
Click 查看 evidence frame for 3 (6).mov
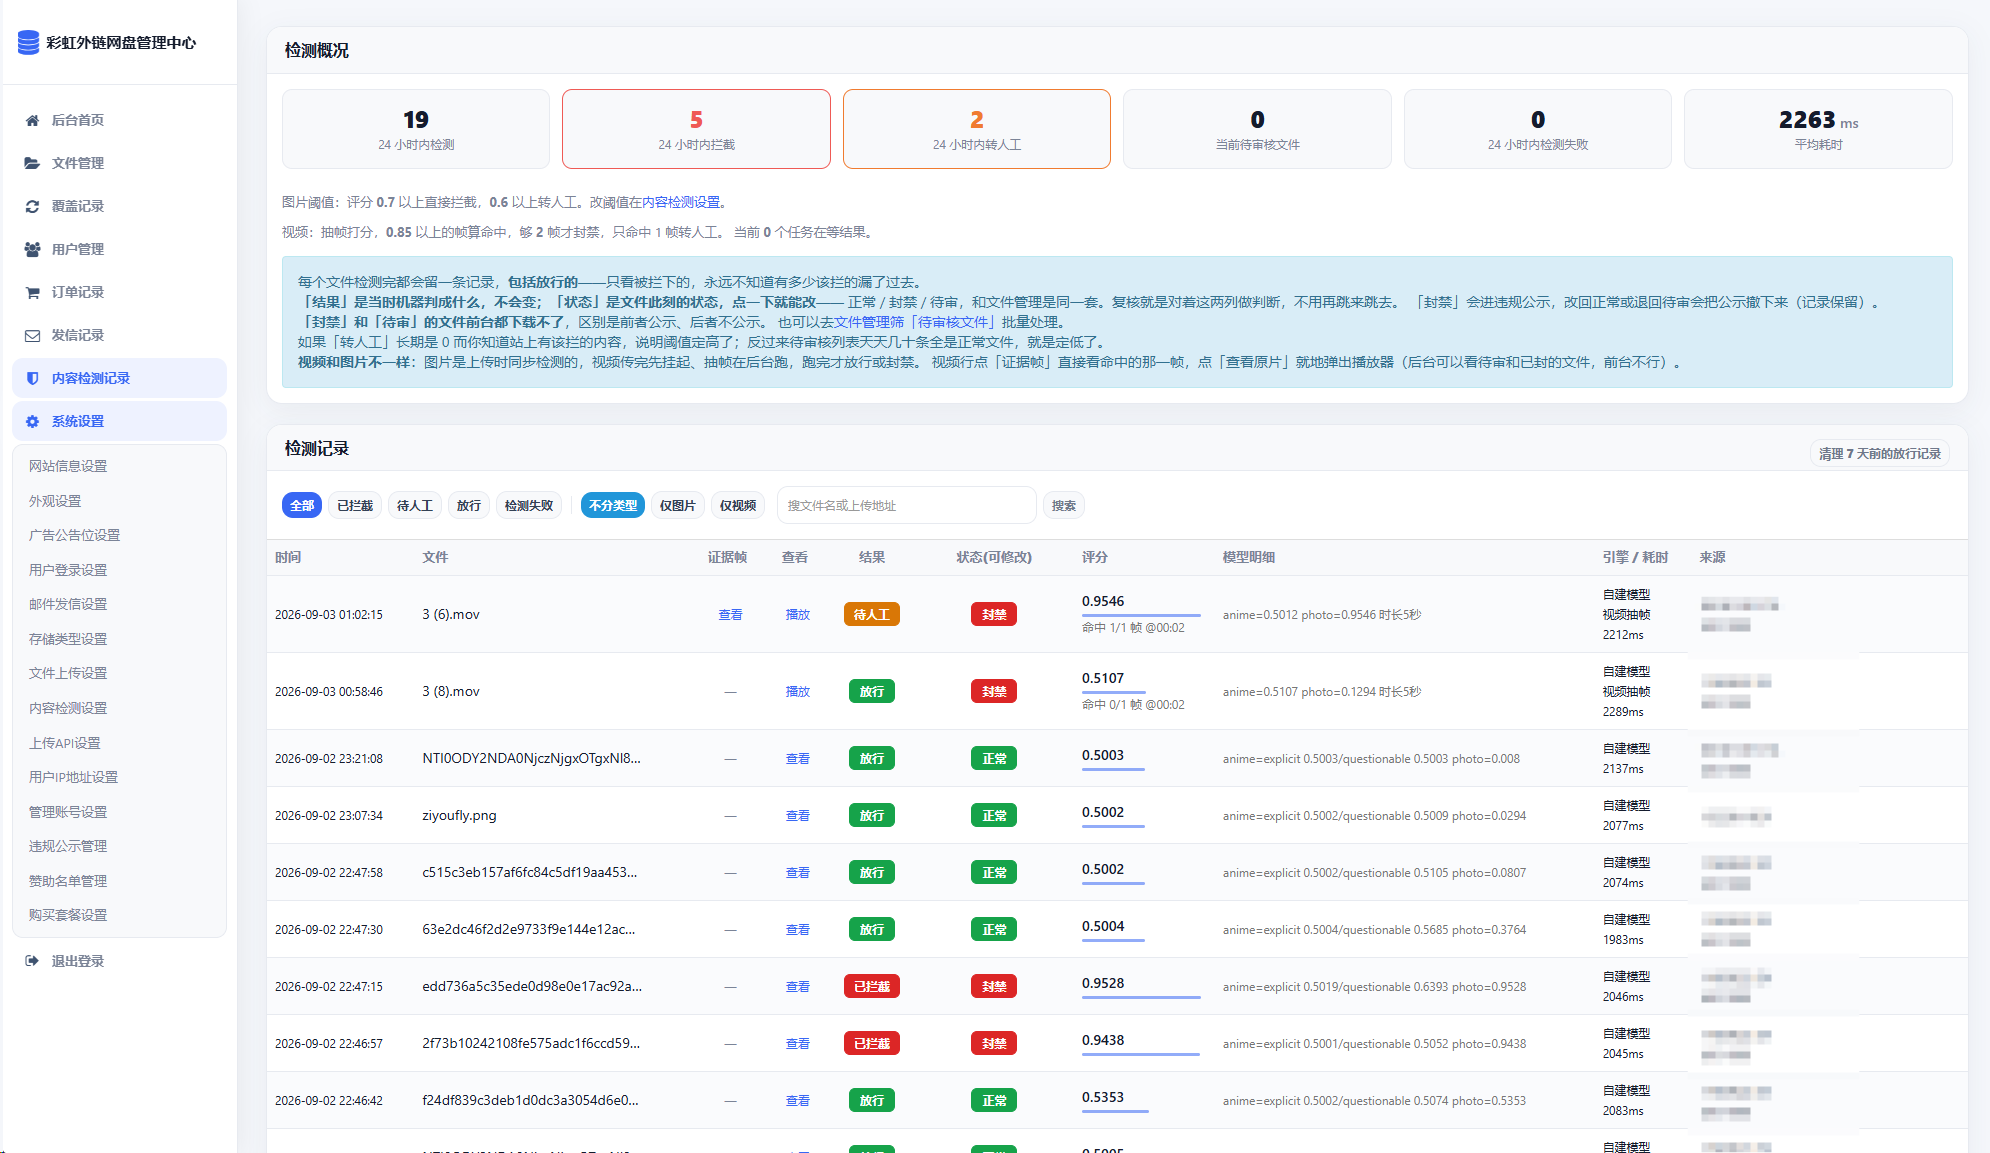click(x=731, y=614)
